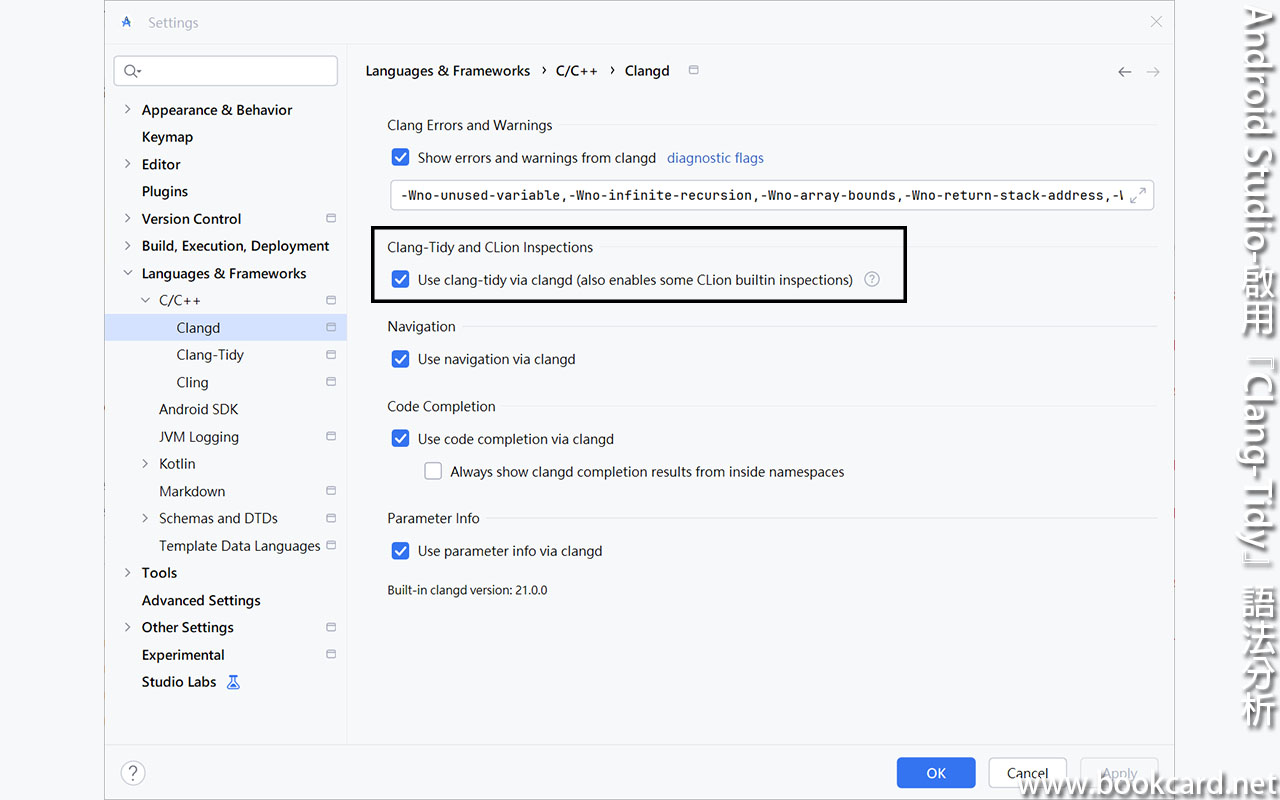Click the project icon on Template Data Languages row
Viewport: 1280px width, 800px height.
(331, 545)
